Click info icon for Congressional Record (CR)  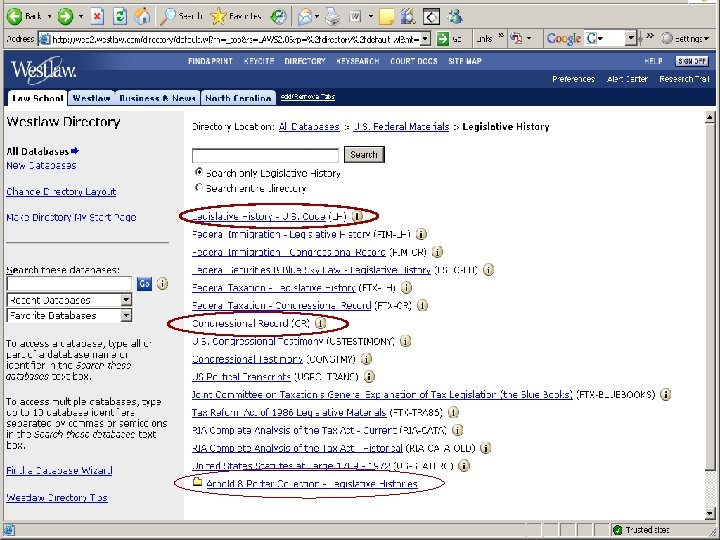pos(321,323)
